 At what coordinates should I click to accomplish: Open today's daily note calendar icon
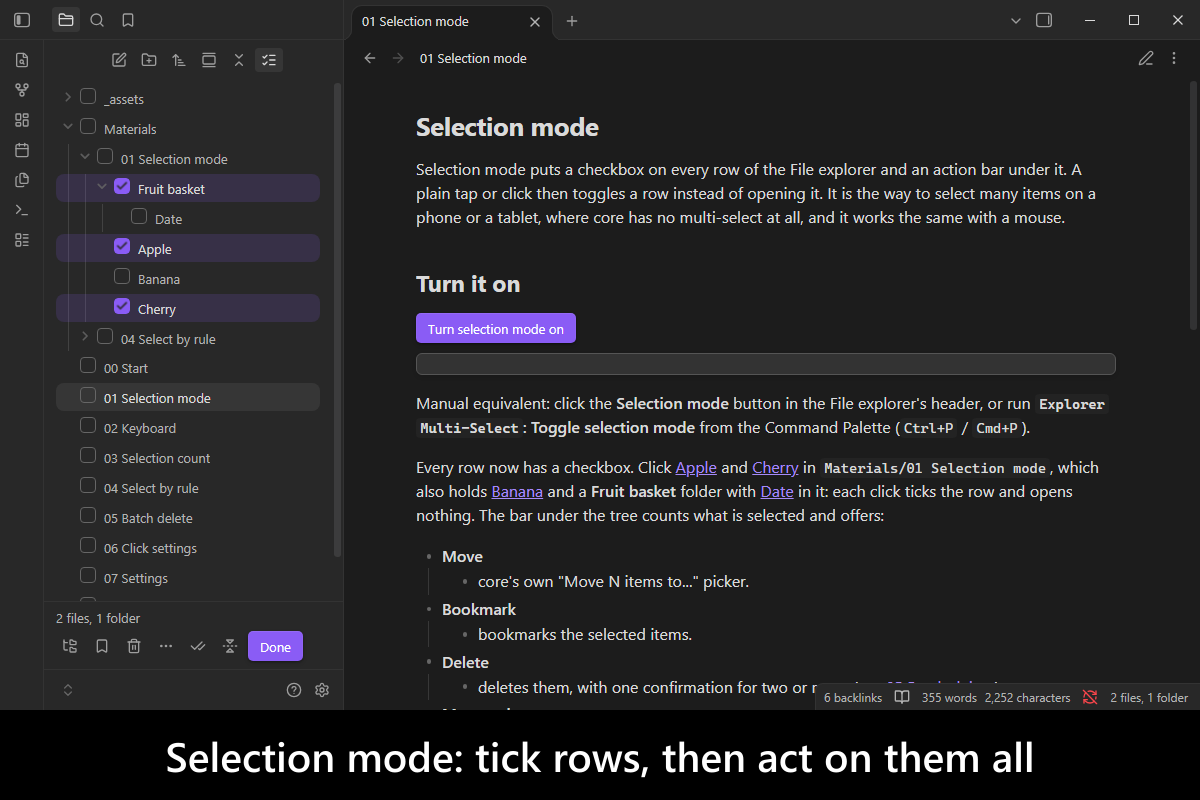click(x=22, y=150)
